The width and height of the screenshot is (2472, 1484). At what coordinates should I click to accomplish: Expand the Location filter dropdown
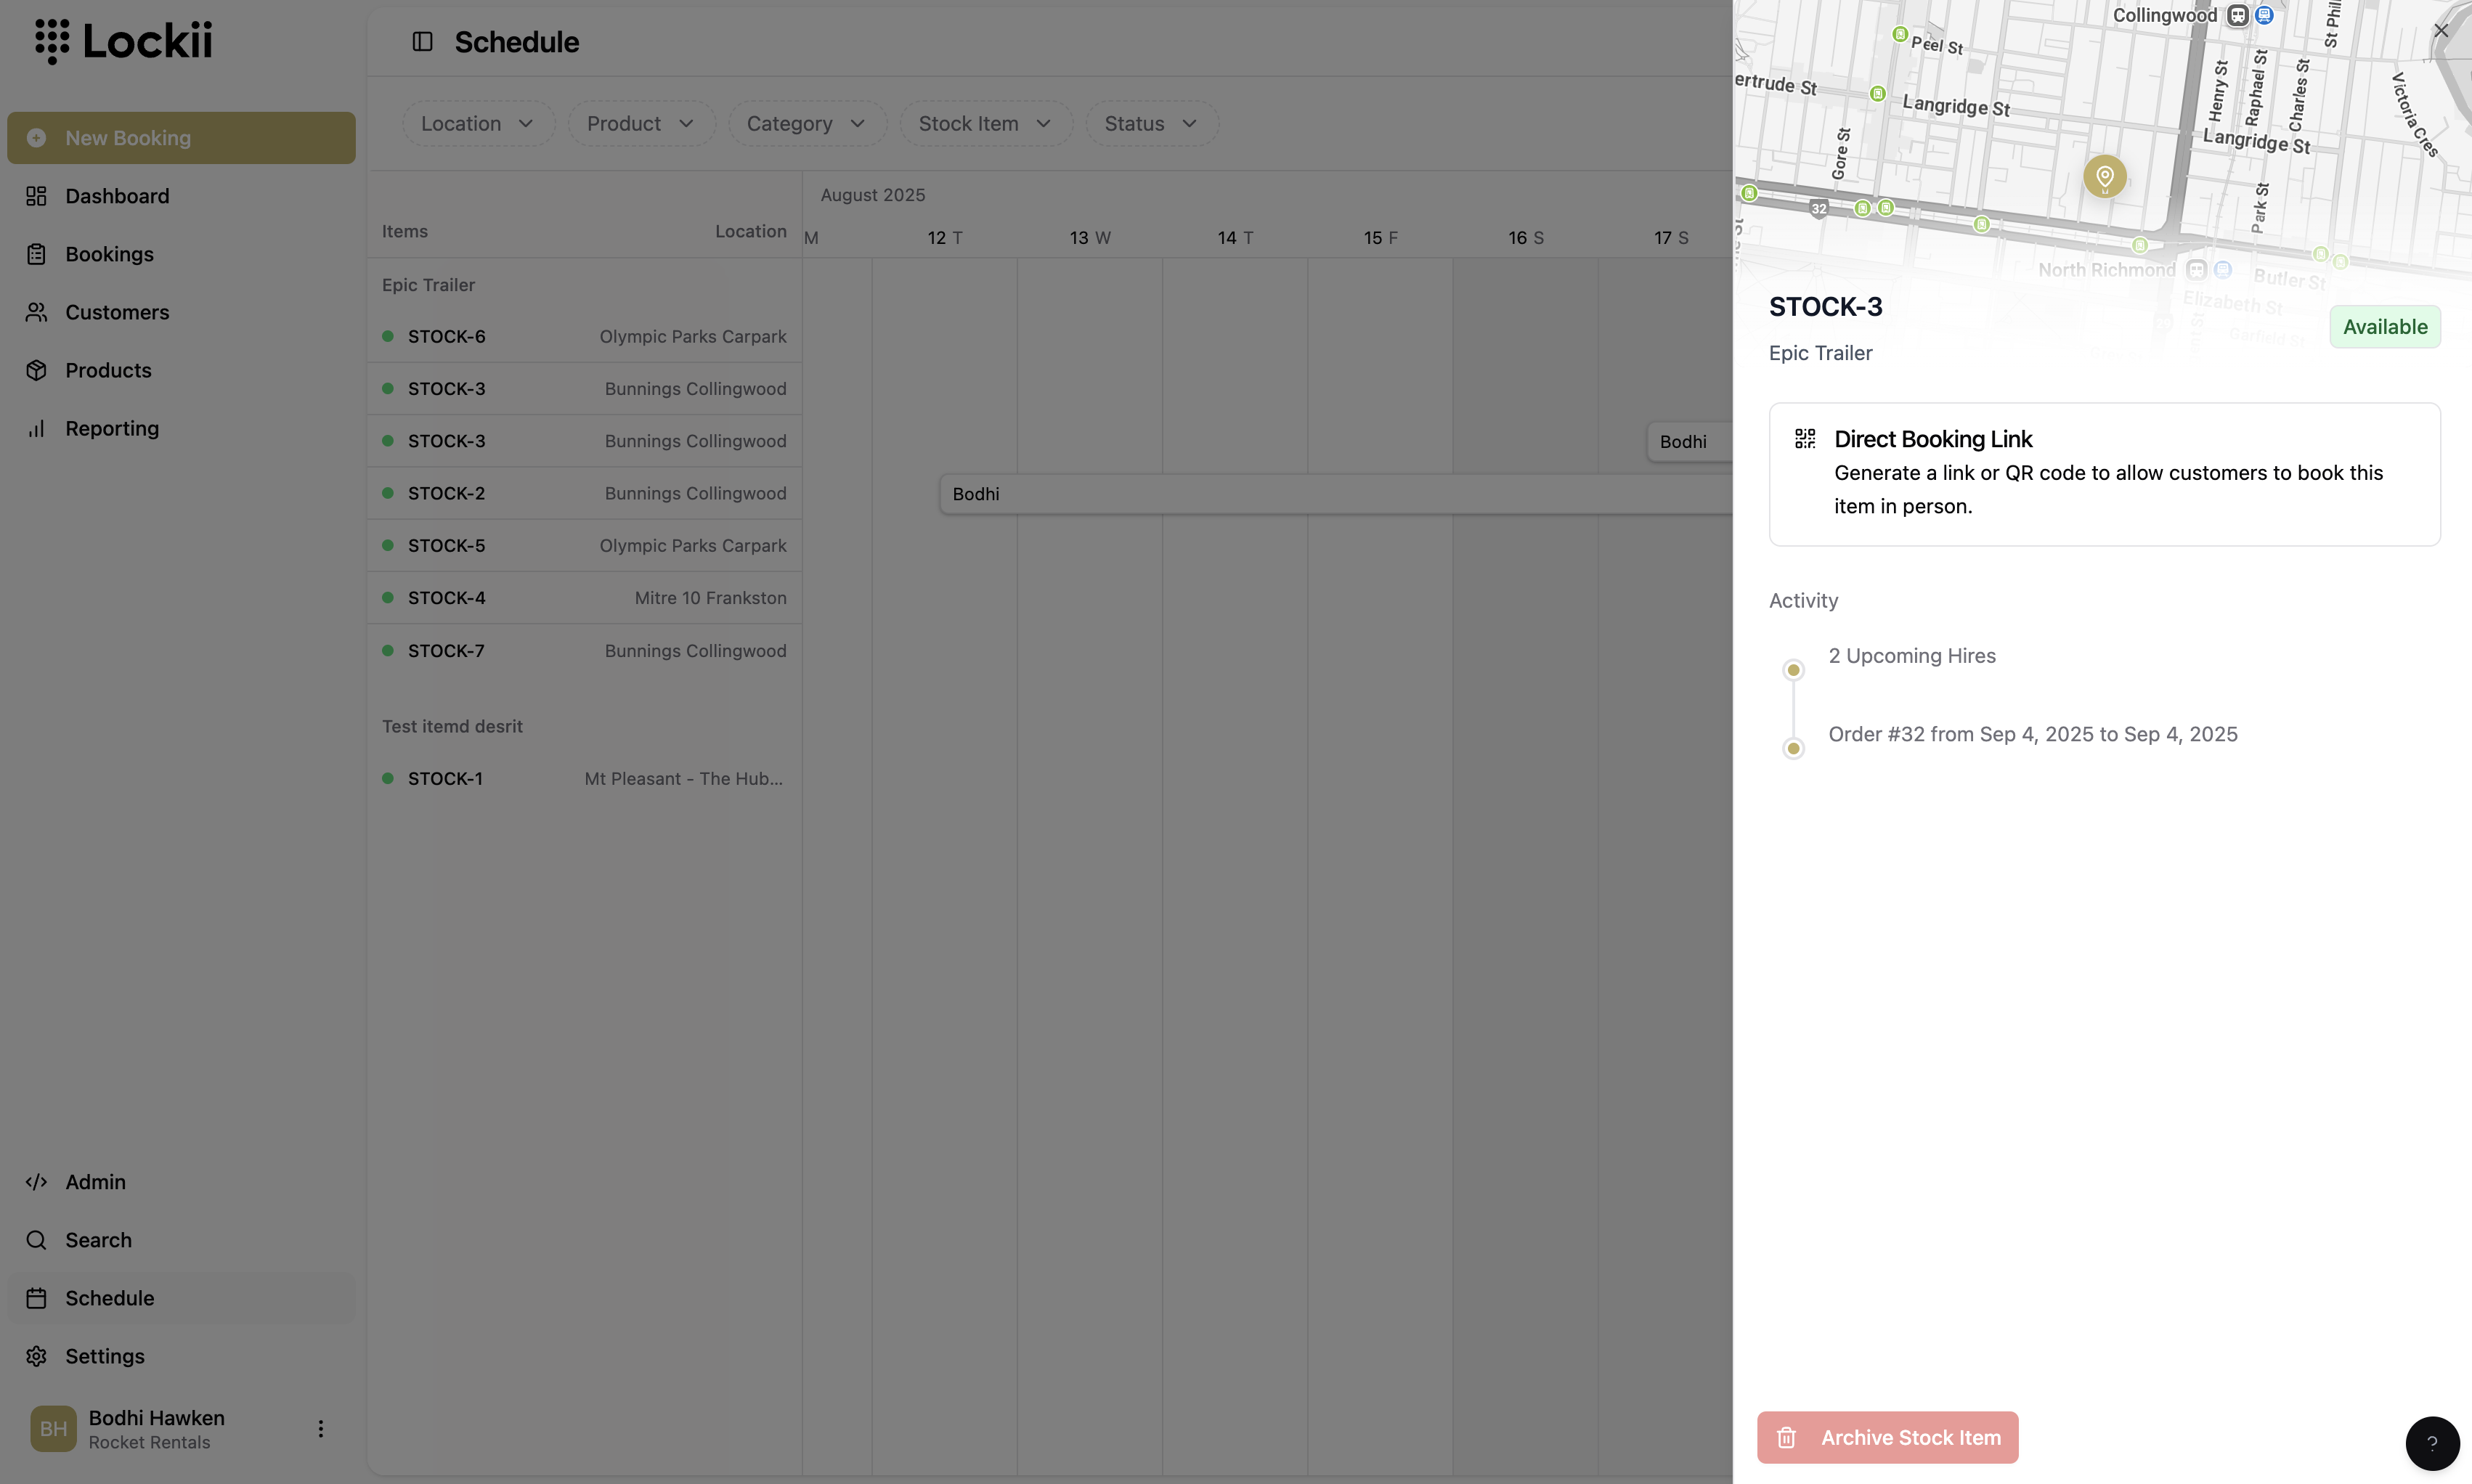(477, 124)
